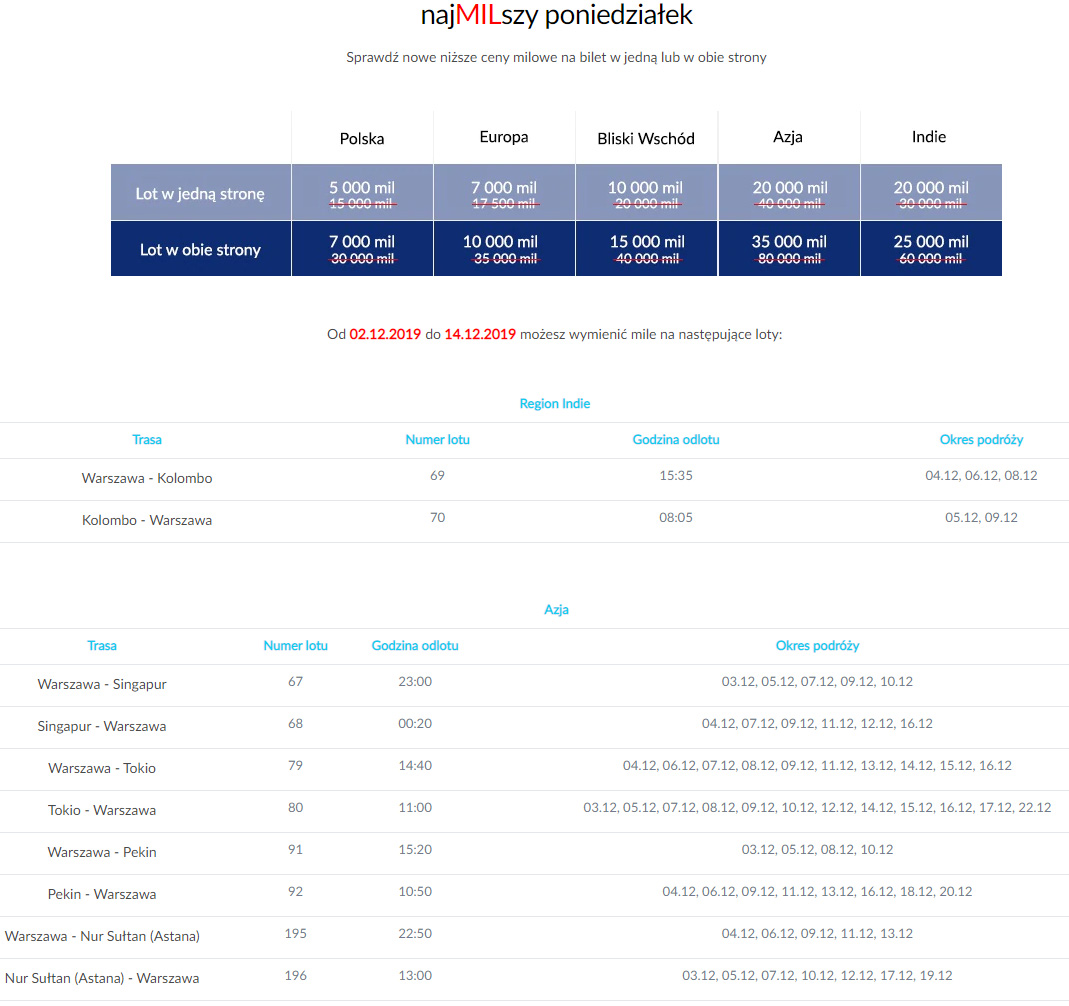Click the red end date "14.12.2019"
This screenshot has height=1006, width=1069.
coord(480,334)
